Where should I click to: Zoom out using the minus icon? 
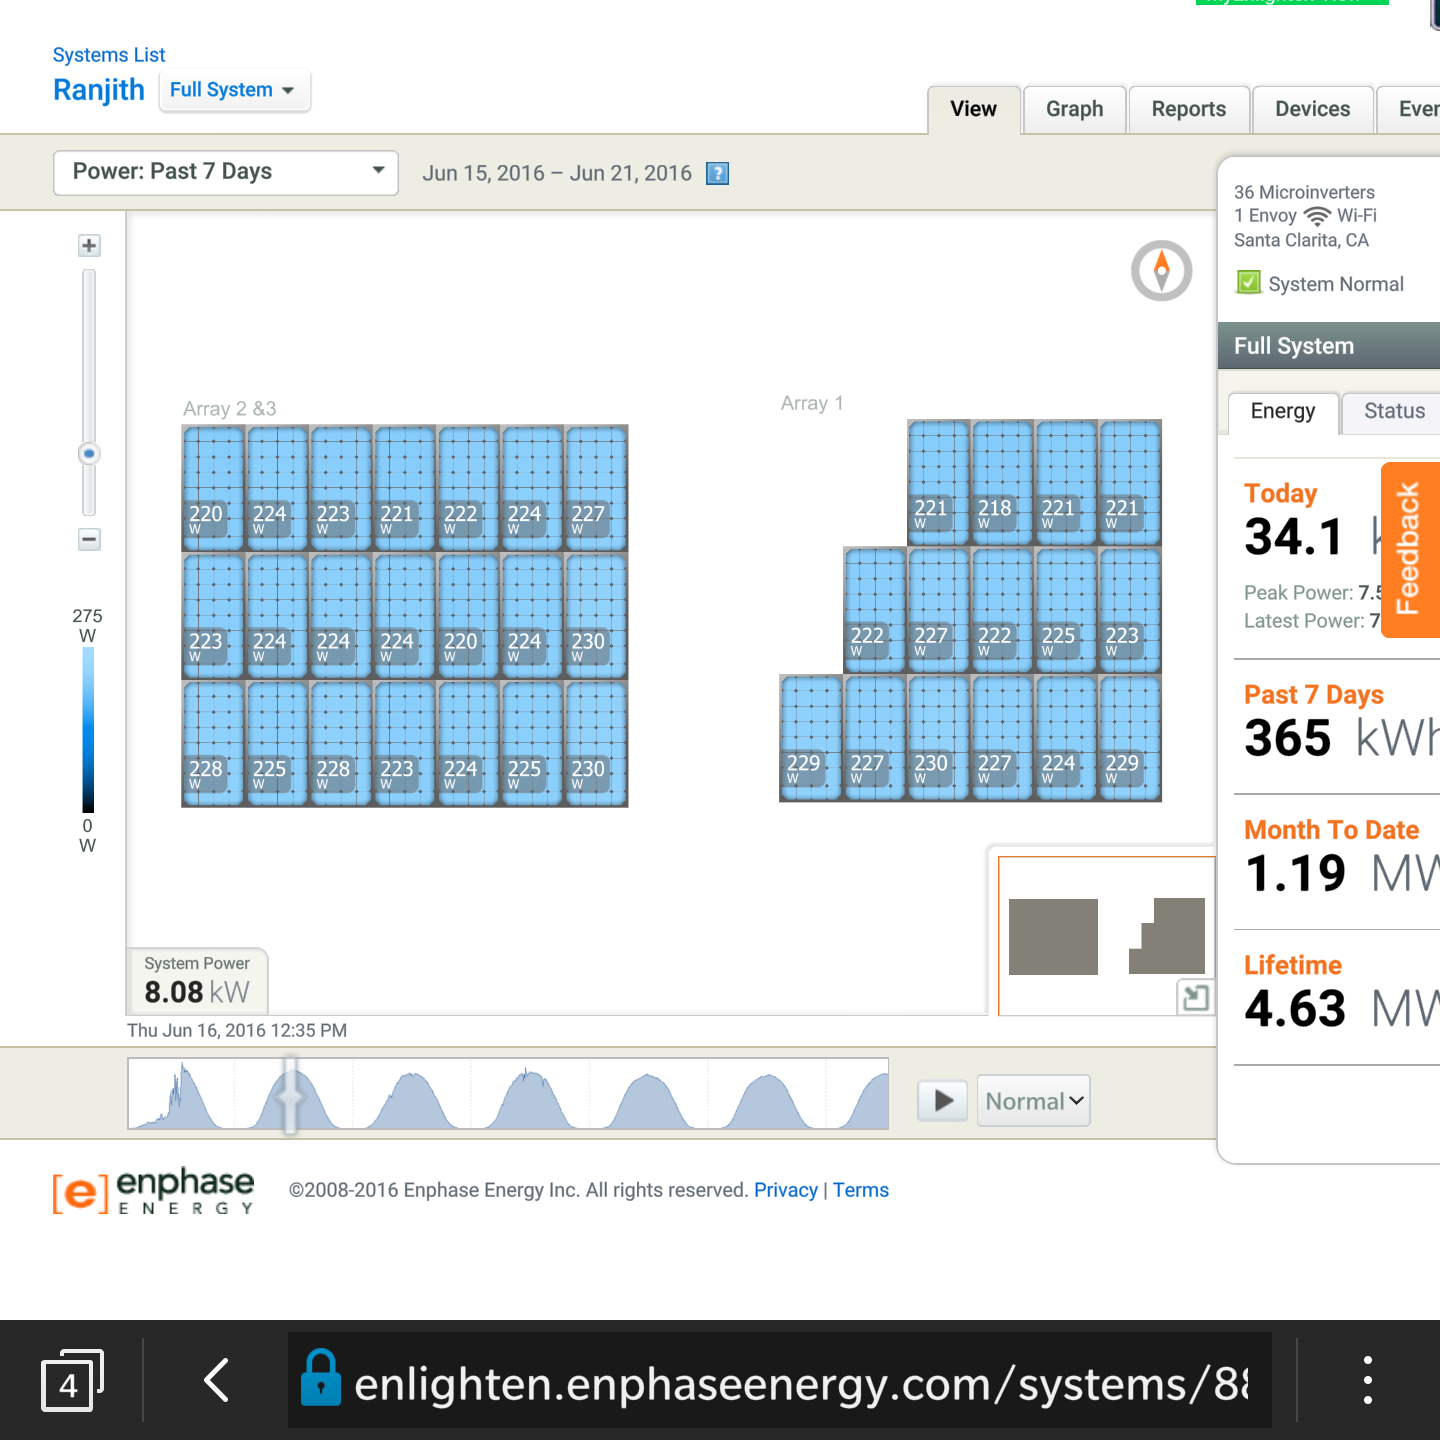[88, 539]
